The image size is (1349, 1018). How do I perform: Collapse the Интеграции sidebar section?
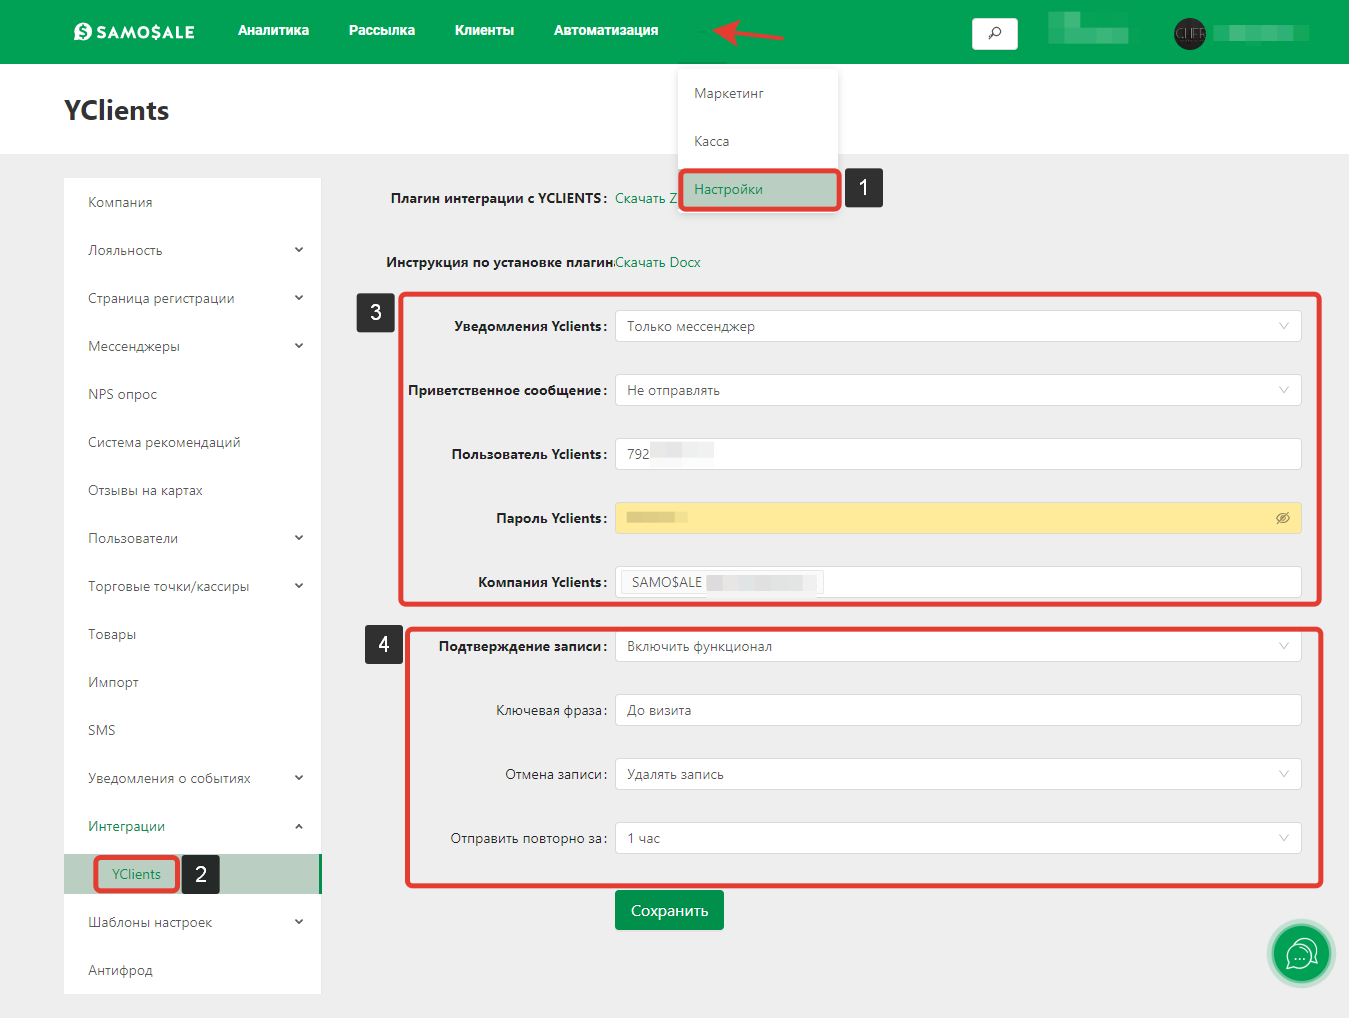click(x=192, y=826)
